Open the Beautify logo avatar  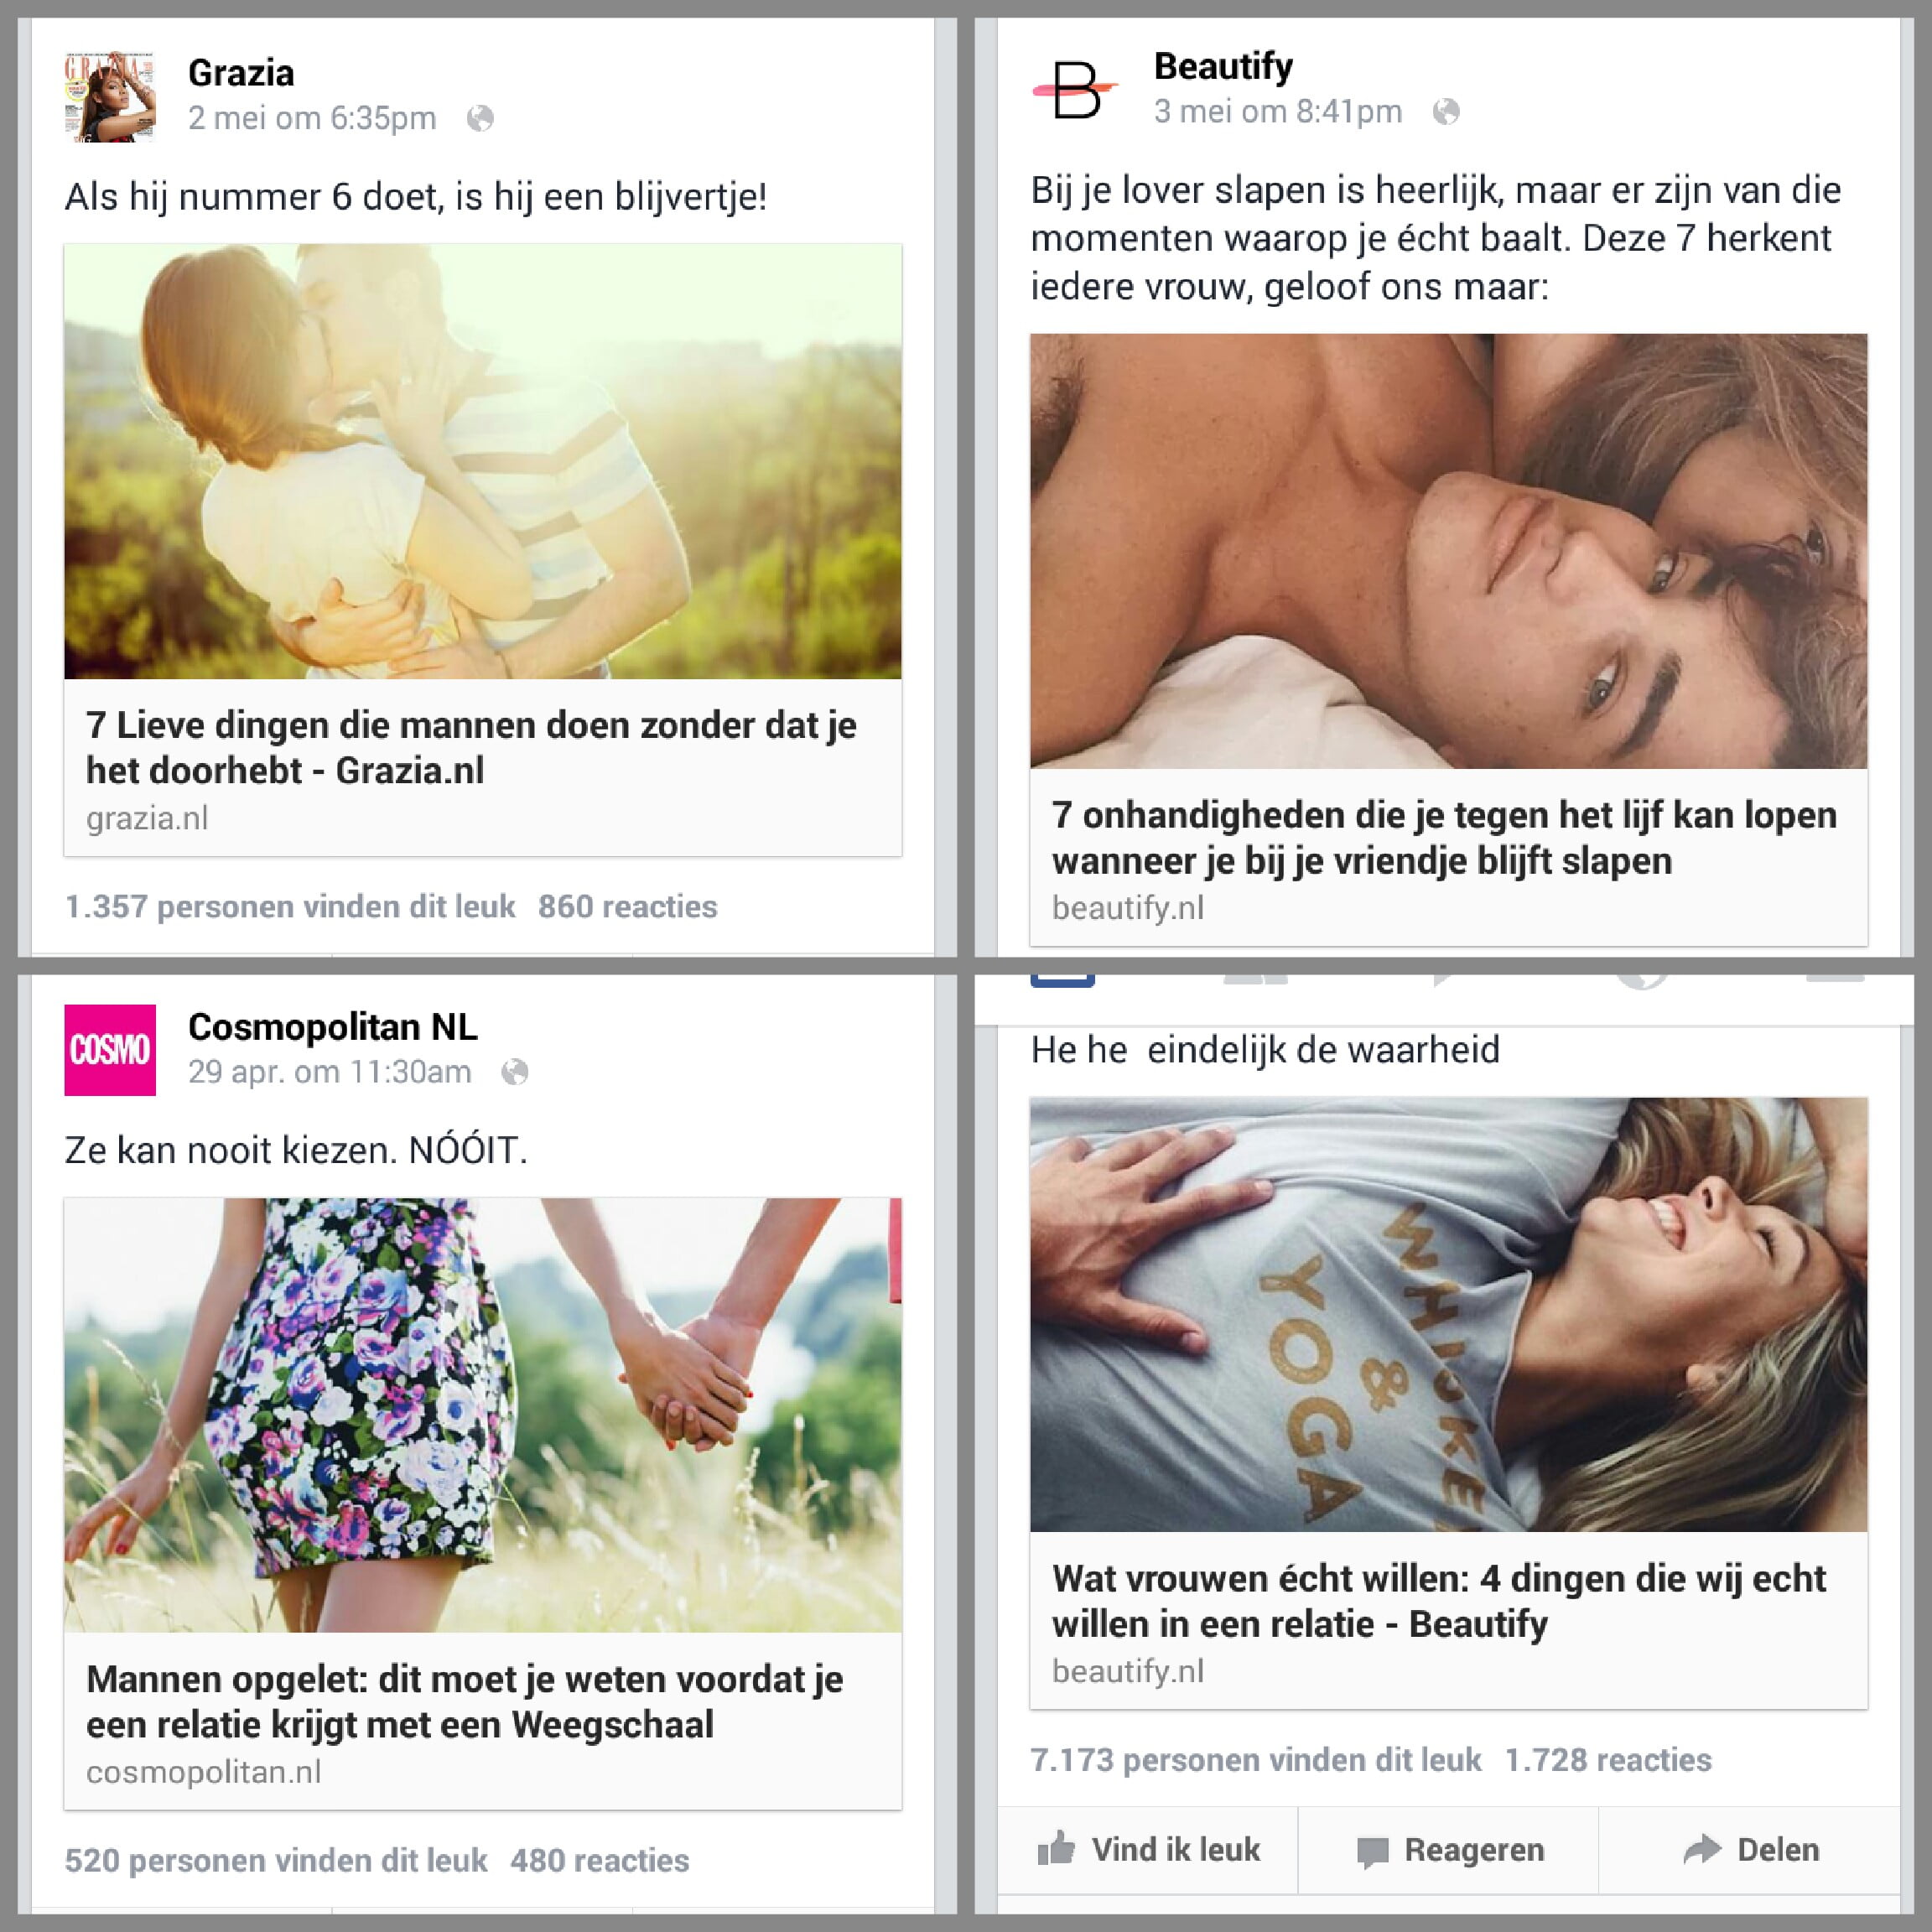point(1075,90)
